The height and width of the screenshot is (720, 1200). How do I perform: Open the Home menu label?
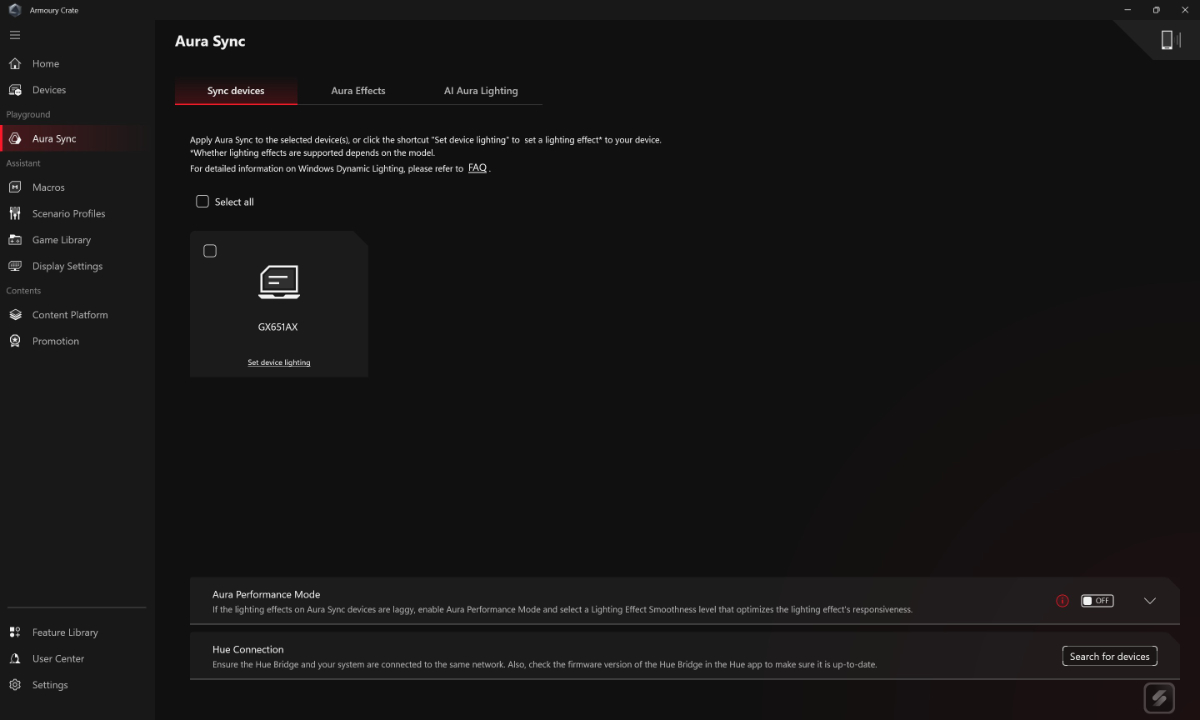[x=46, y=64]
